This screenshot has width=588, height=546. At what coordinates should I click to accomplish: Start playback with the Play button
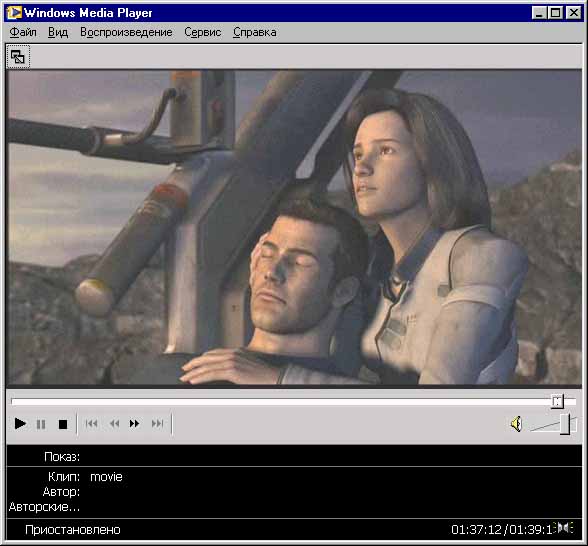(x=20, y=424)
